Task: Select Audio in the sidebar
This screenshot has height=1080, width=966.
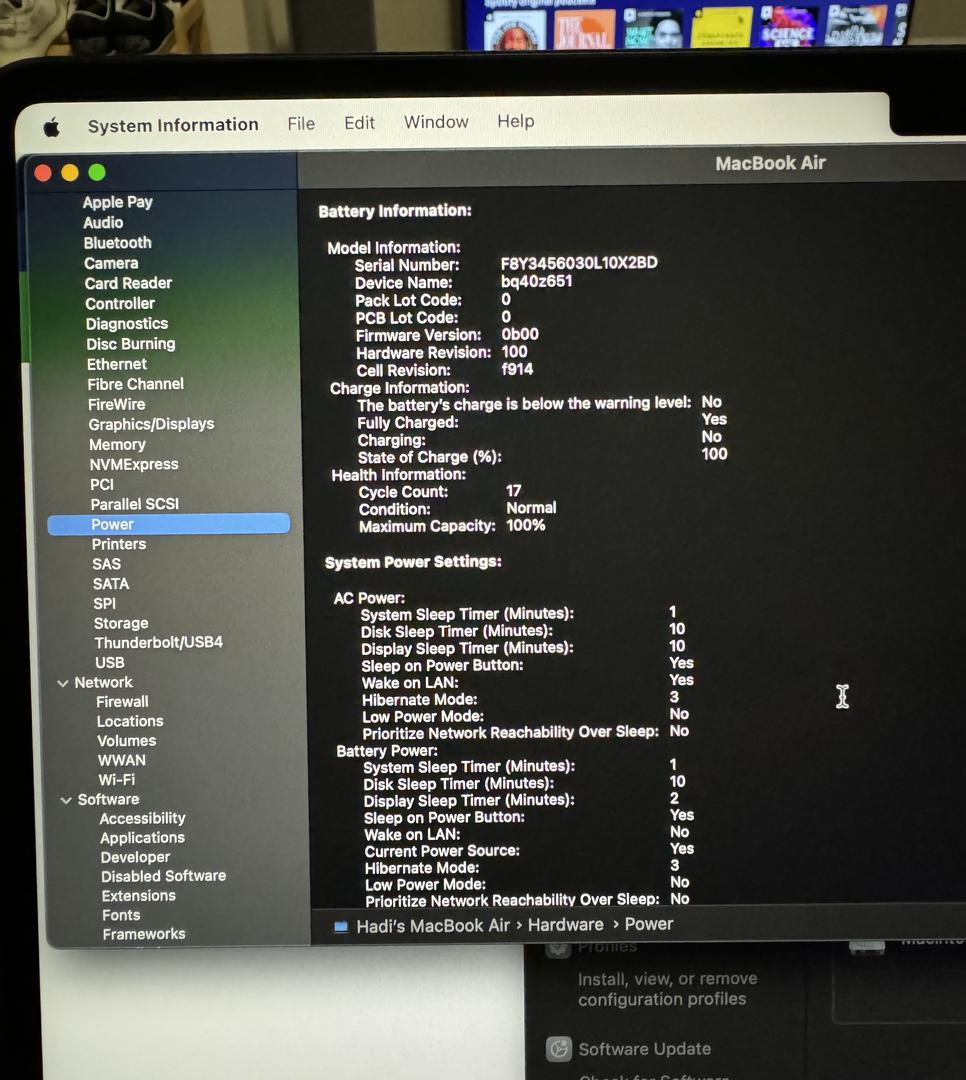Action: click(x=103, y=222)
